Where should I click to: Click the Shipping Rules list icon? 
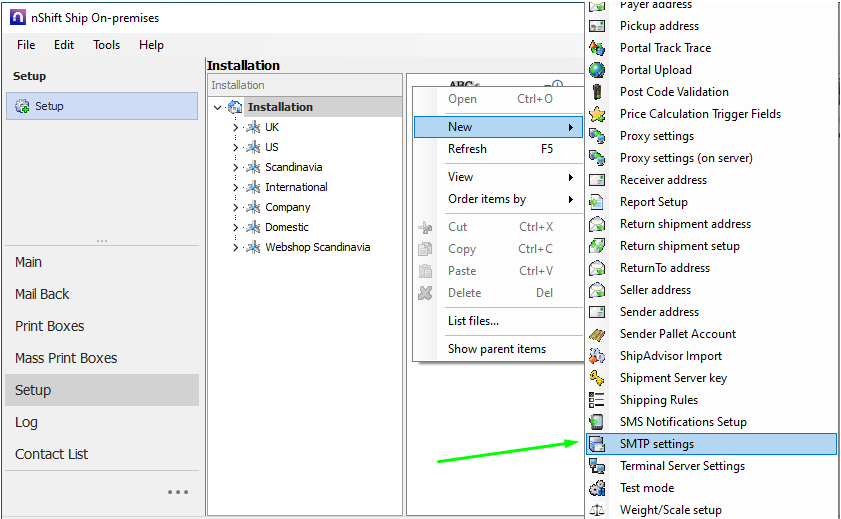597,400
